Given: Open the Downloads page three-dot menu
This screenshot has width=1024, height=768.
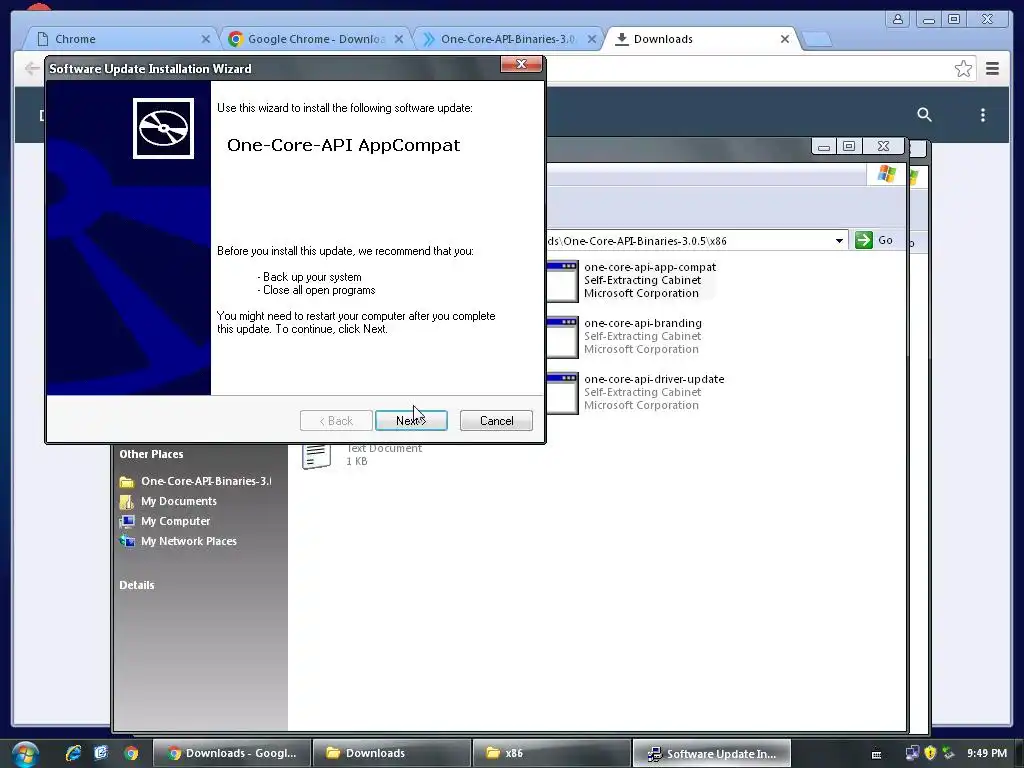Looking at the screenshot, I should [x=983, y=115].
